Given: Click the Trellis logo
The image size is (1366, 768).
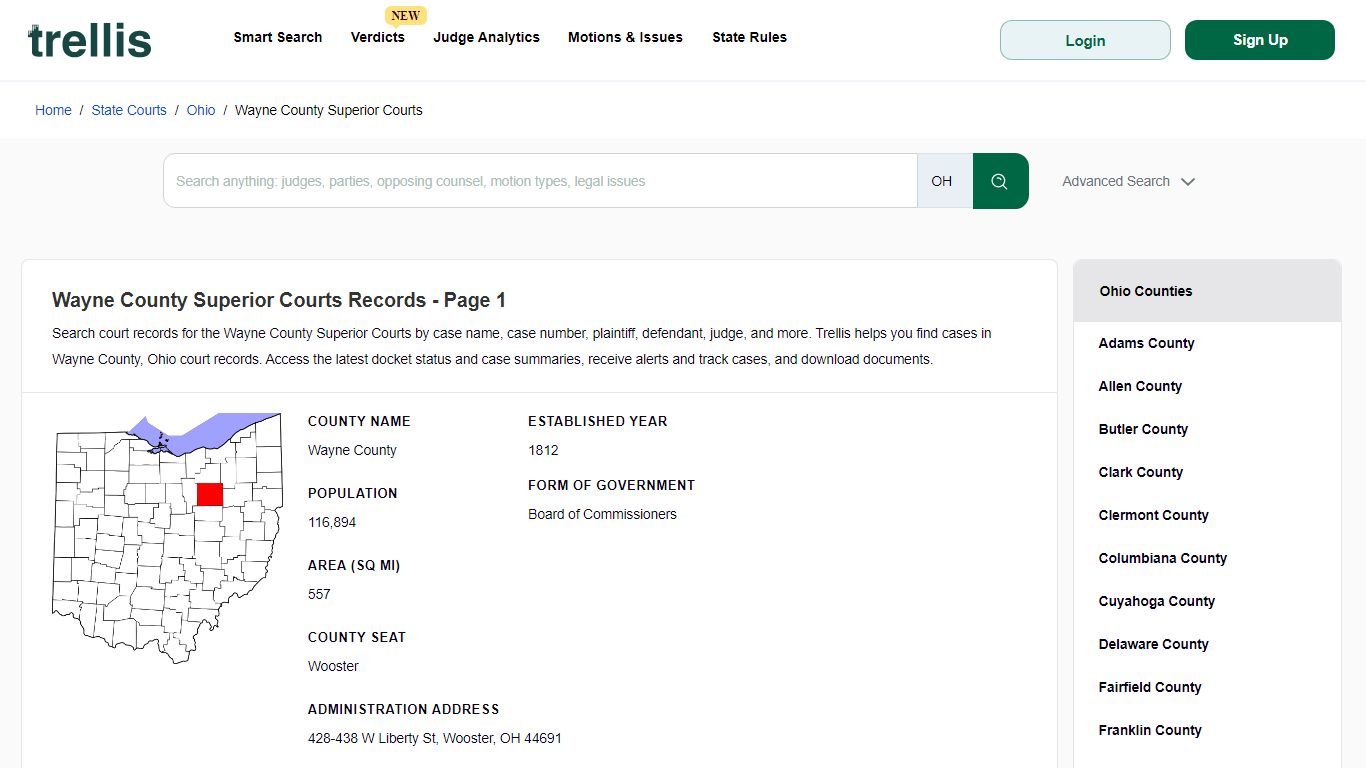Looking at the screenshot, I should click(x=90, y=40).
